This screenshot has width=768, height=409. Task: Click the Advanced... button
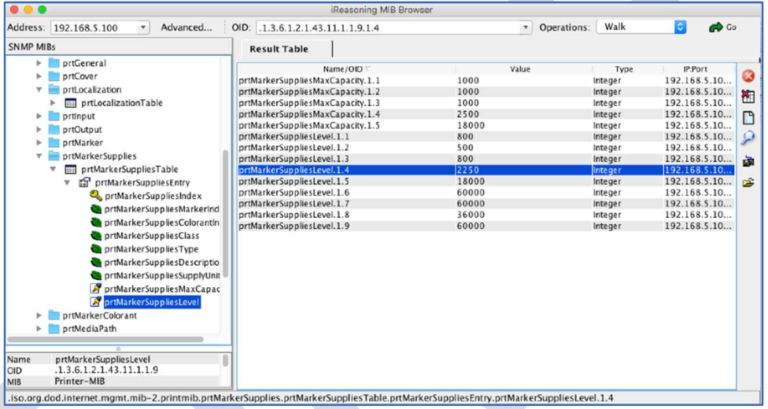coord(186,27)
